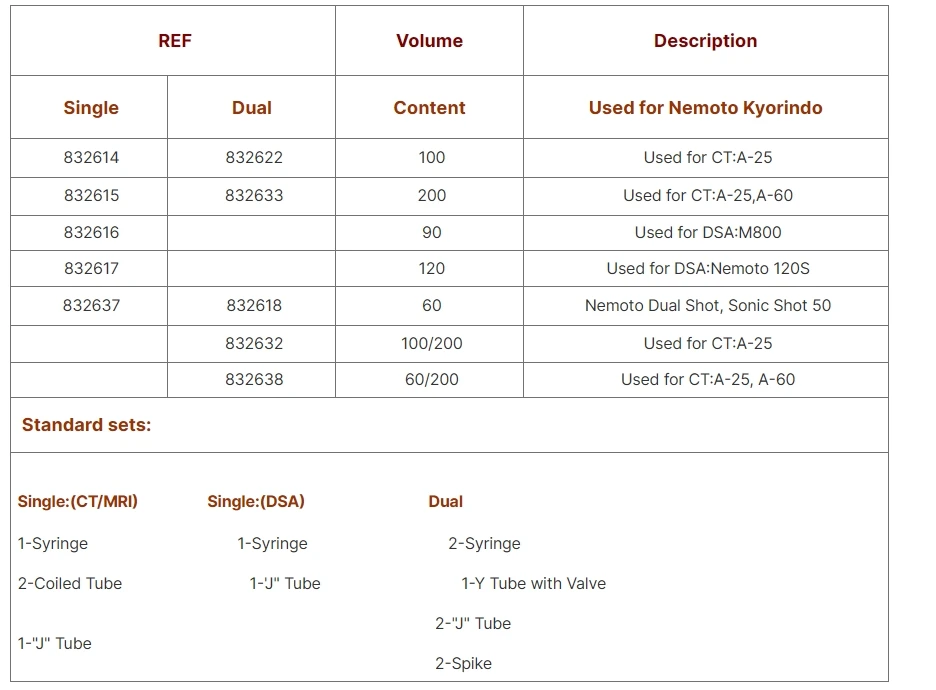
Task: Click the REF column header
Action: (174, 41)
